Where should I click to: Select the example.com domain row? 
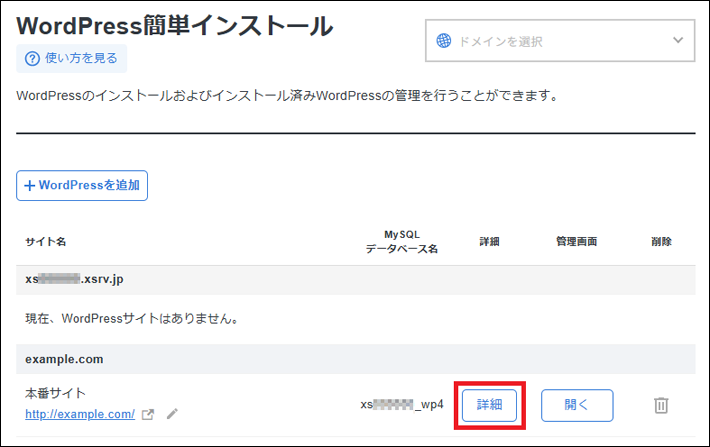coord(356,359)
